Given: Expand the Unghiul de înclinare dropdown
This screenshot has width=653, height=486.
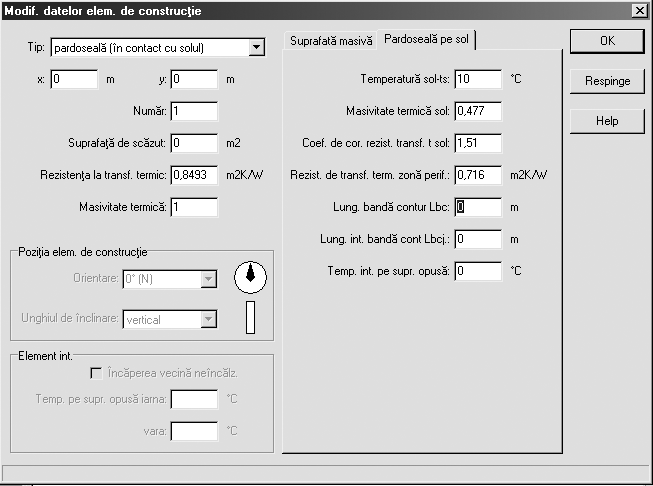Looking at the screenshot, I should click(x=208, y=319).
